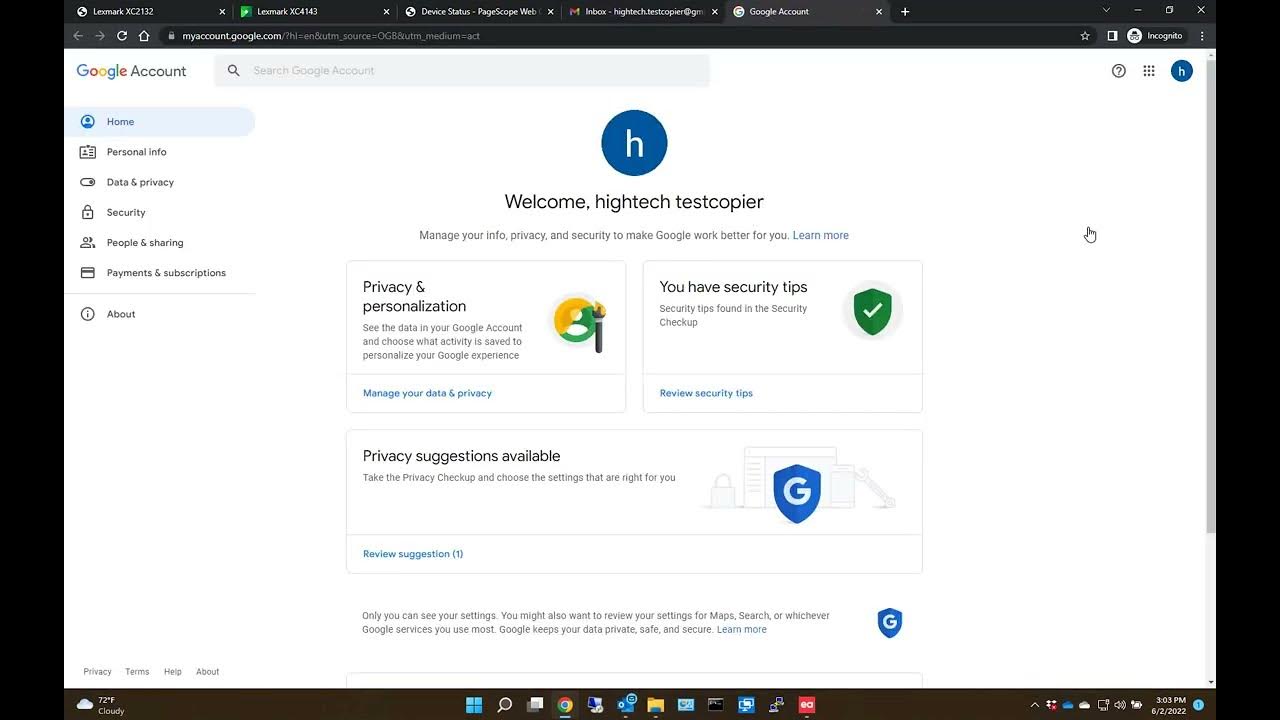Screen dimensions: 1280x720
Task: Select People & sharing in the sidebar
Action: (160, 242)
